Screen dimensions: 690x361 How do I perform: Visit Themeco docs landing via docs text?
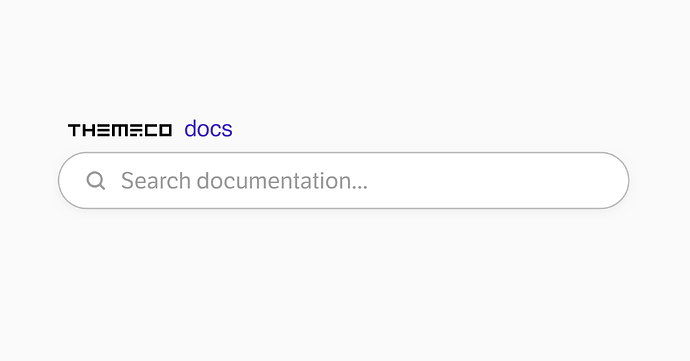pos(208,129)
